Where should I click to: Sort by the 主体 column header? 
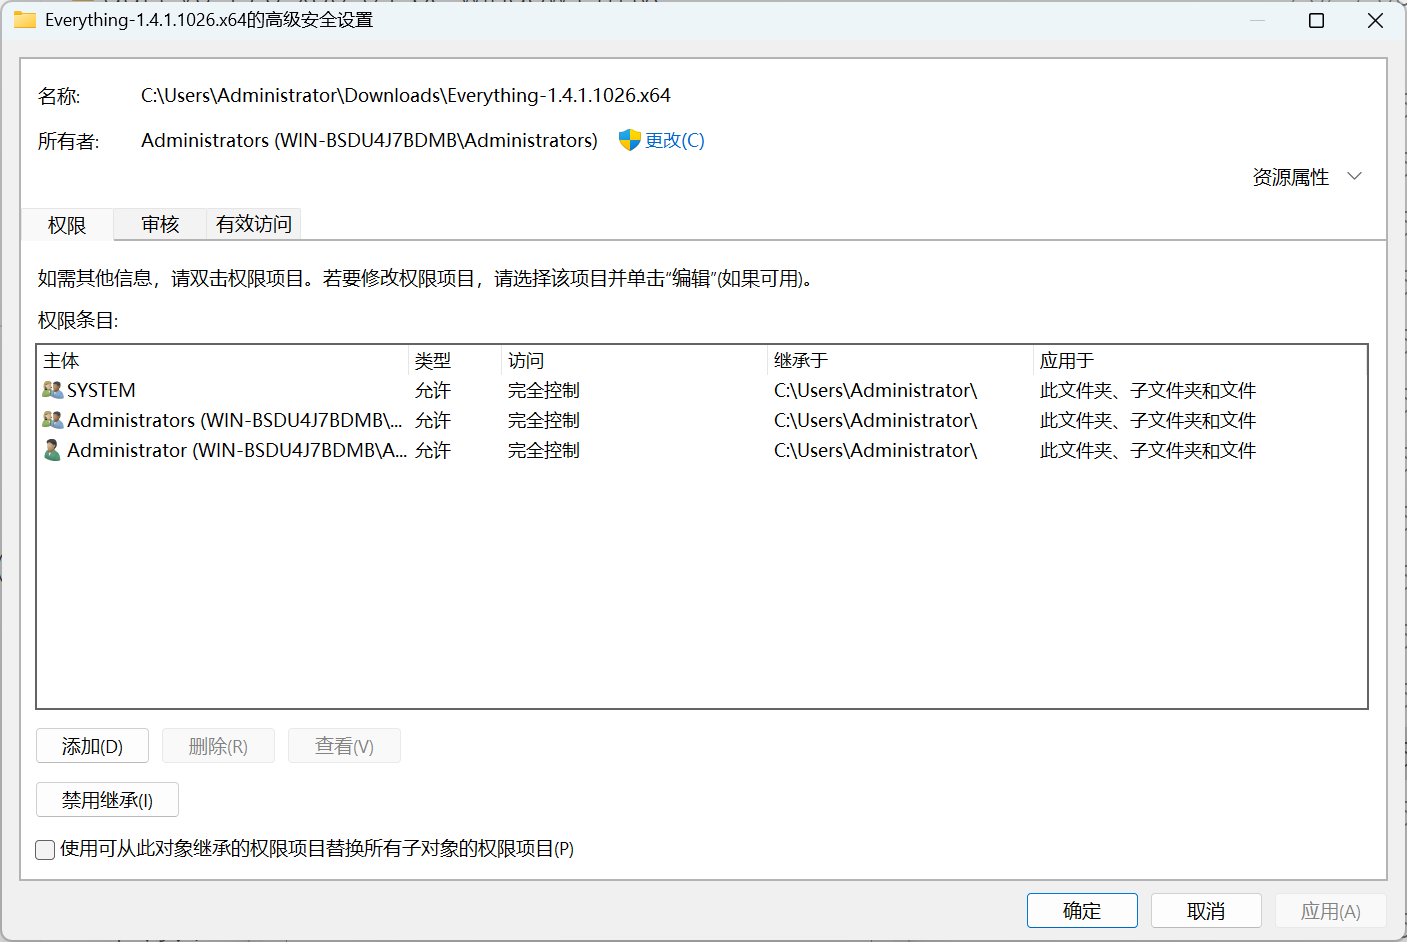(223, 361)
